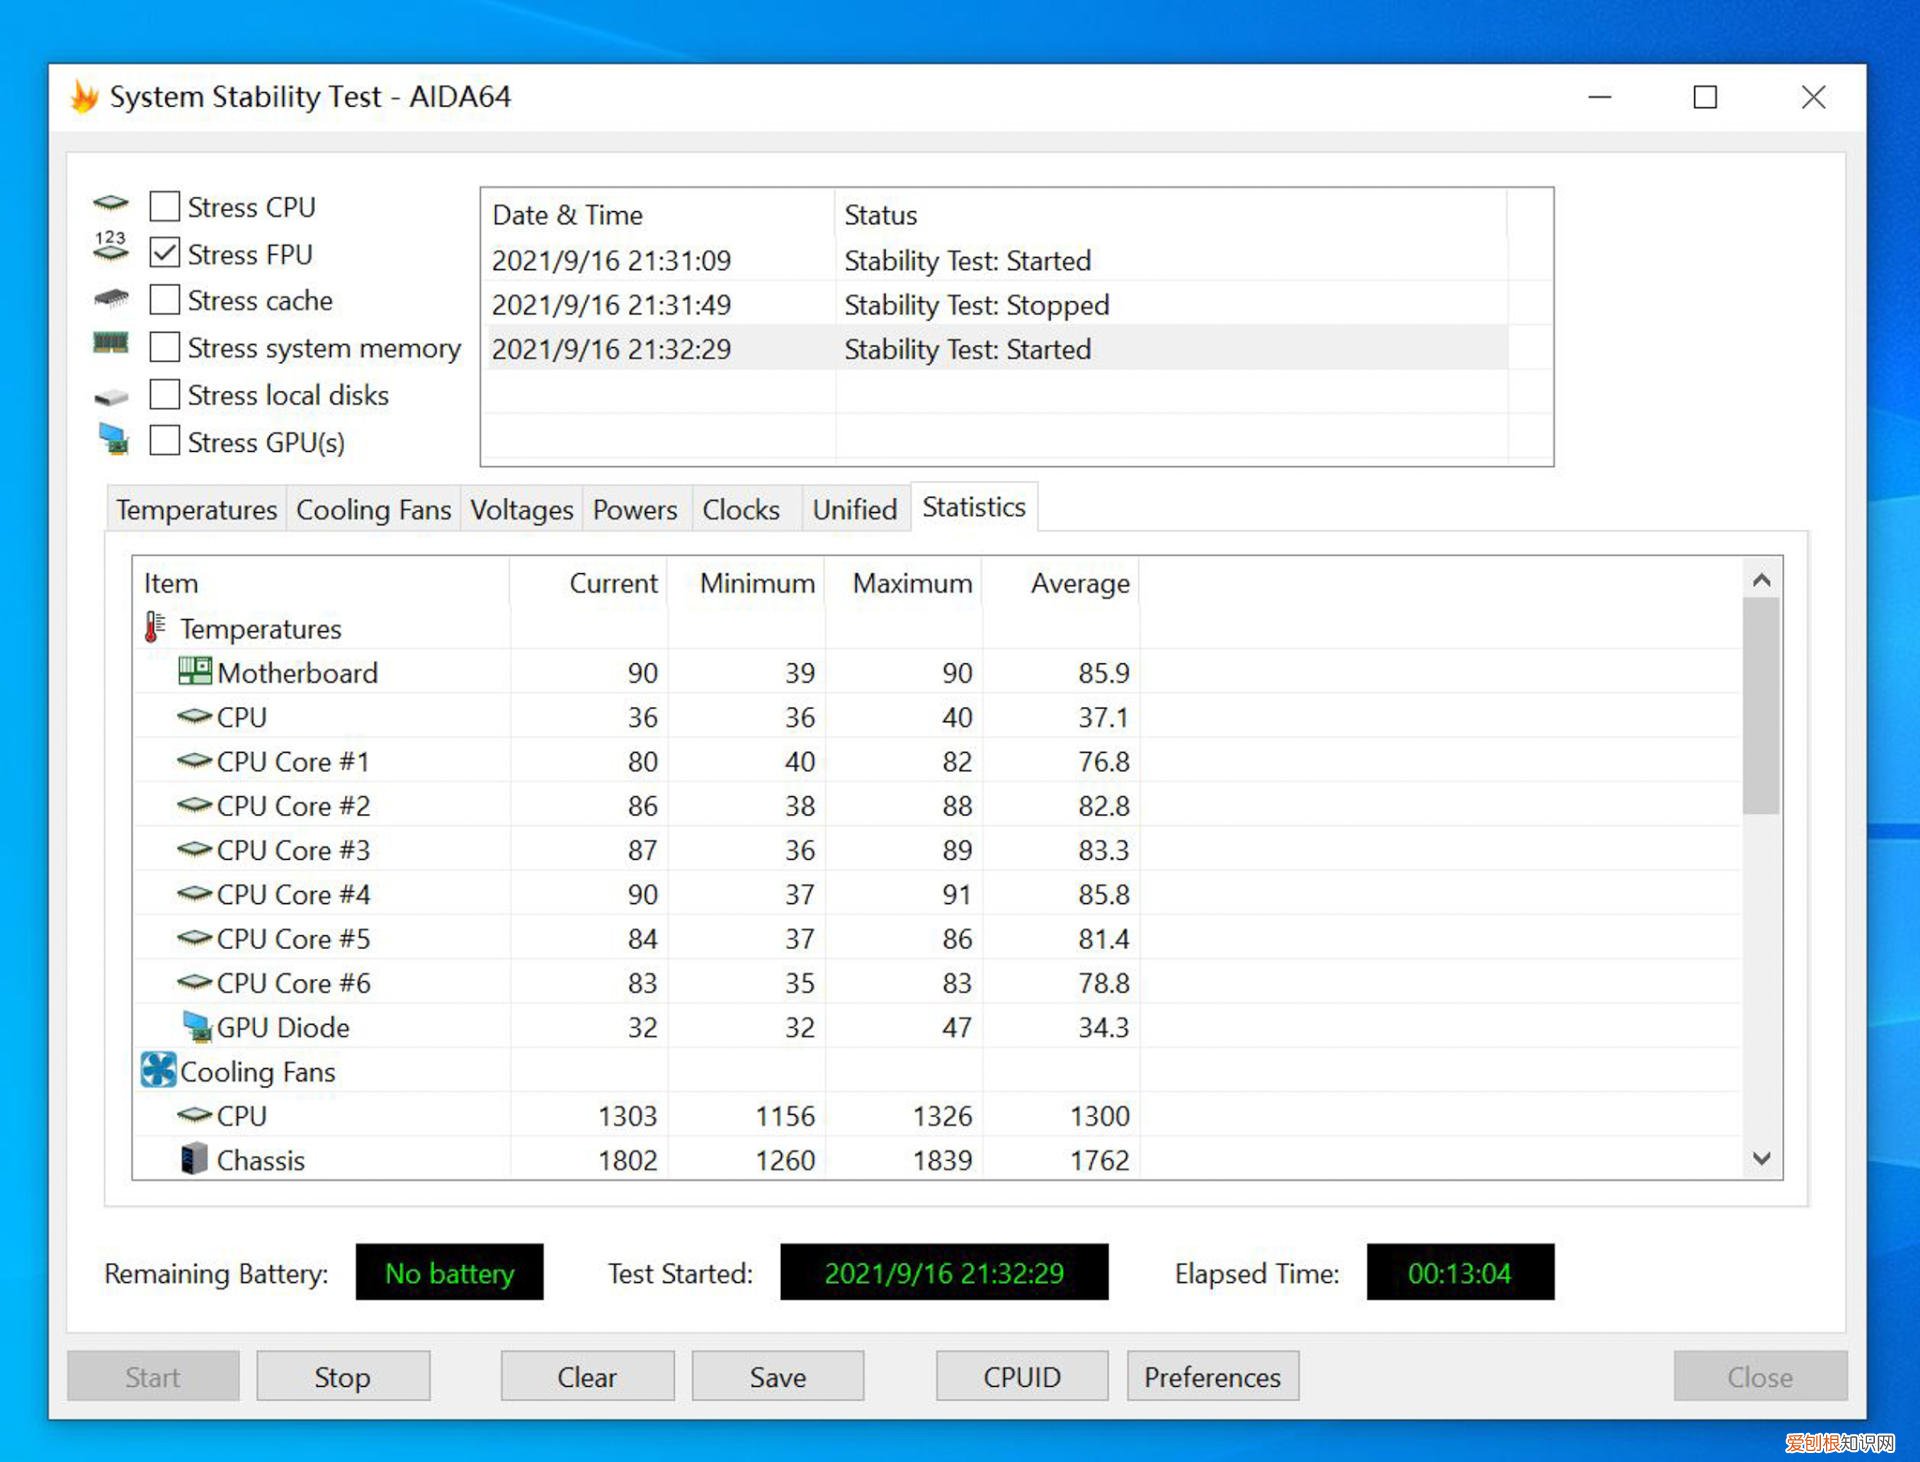
Task: Enable the Stress CPU checkbox
Action: pos(165,207)
